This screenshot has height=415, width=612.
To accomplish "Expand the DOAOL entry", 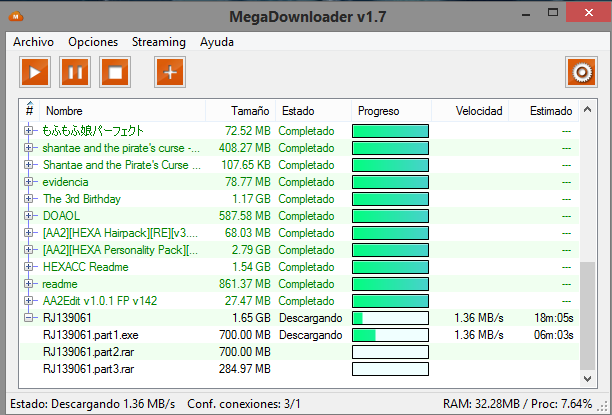I will tap(28, 216).
